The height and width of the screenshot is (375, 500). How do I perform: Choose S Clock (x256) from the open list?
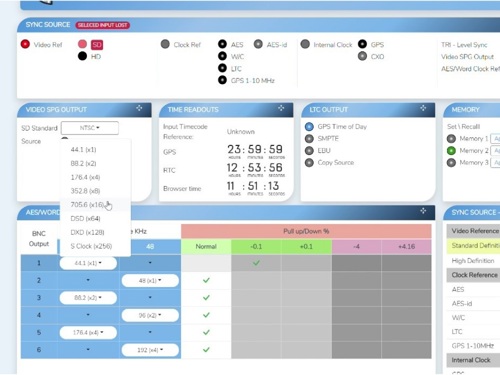click(95, 246)
